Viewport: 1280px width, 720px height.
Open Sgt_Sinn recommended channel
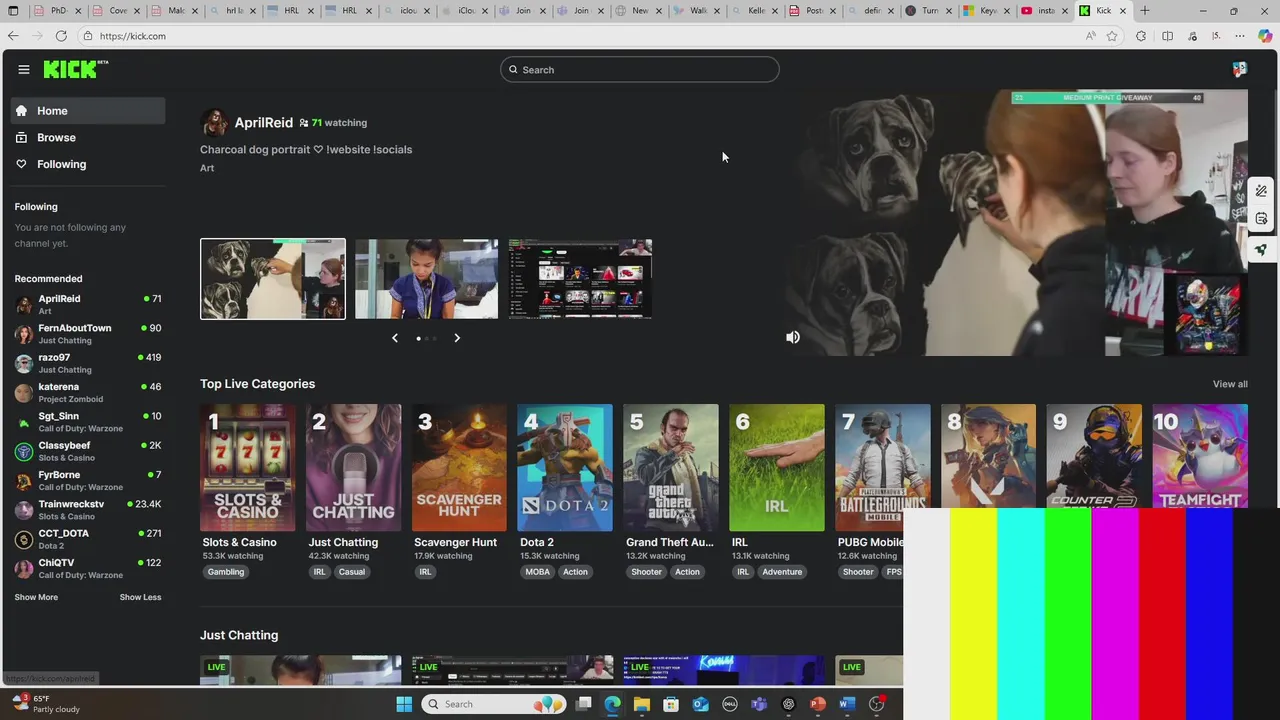coord(88,422)
